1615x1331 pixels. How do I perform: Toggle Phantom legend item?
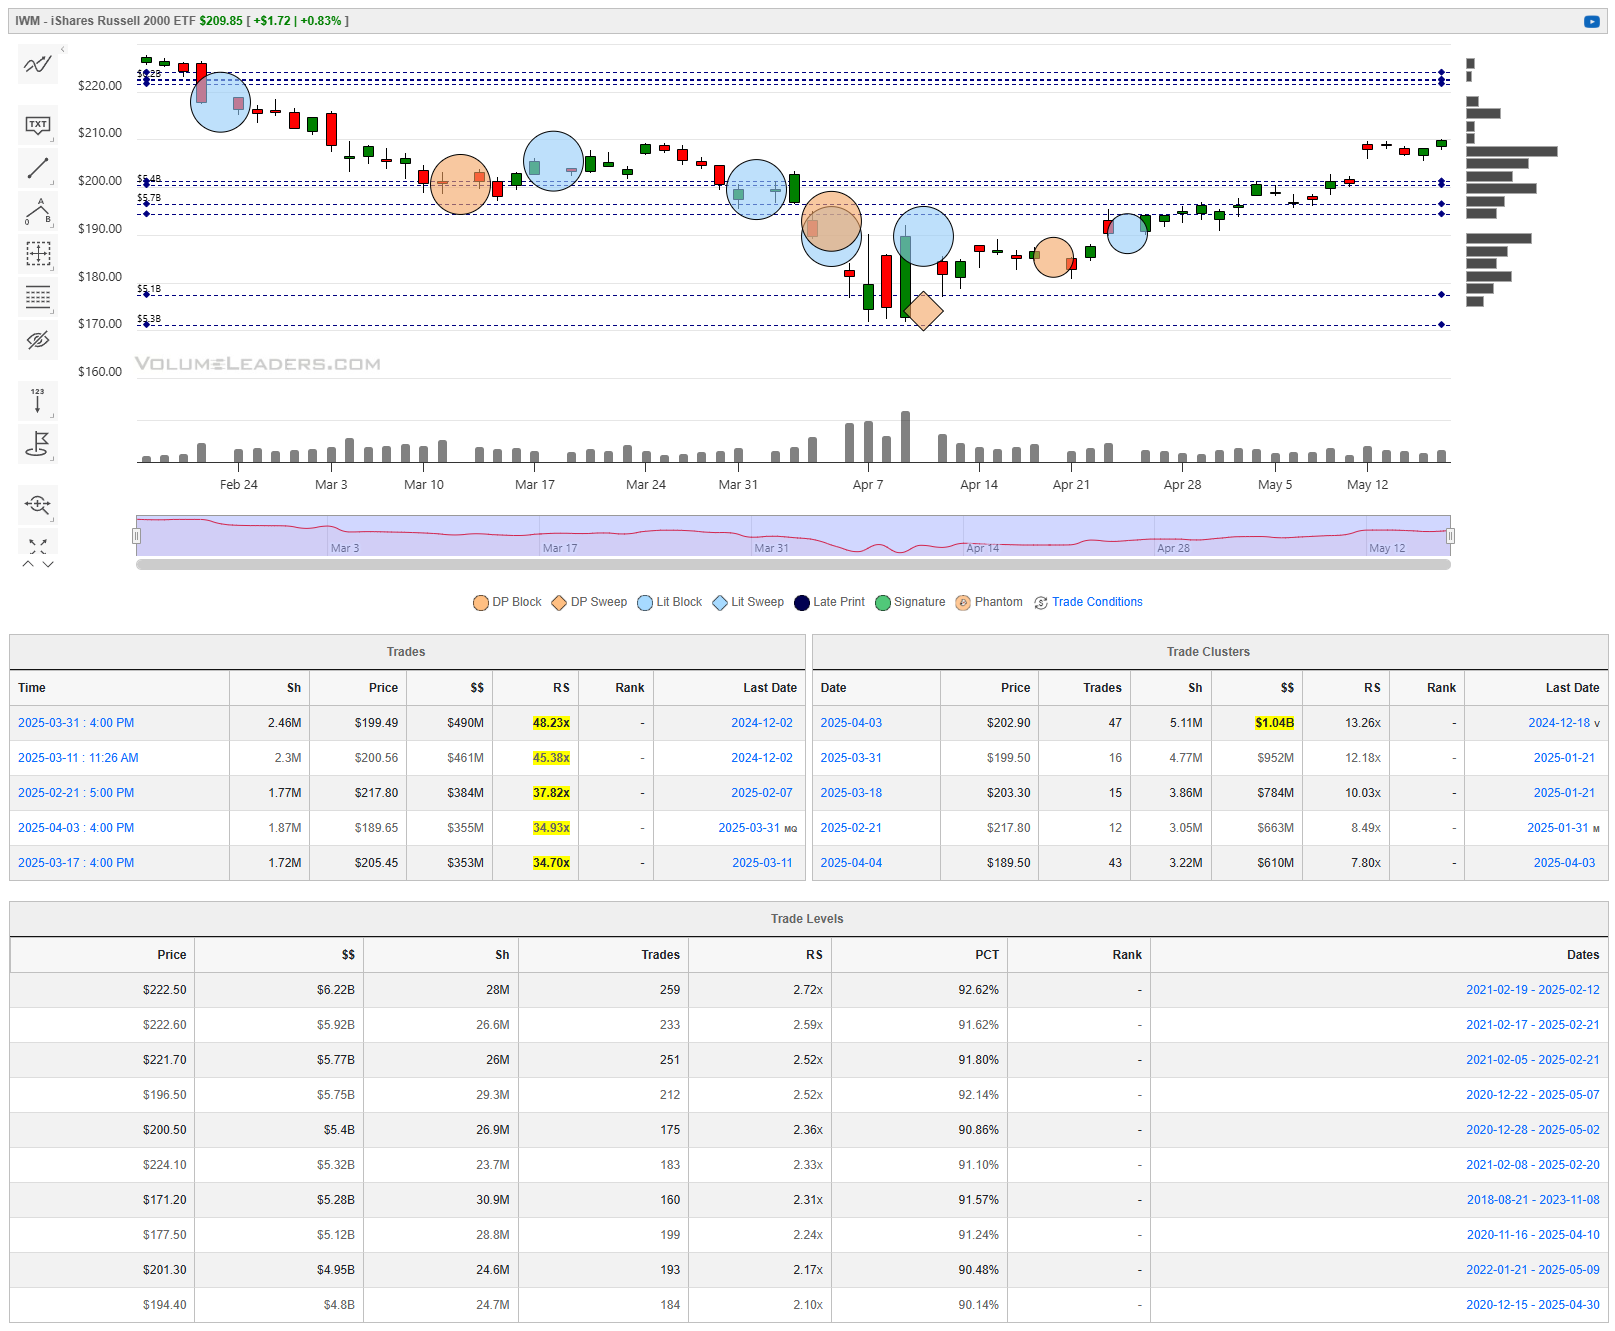(x=989, y=602)
